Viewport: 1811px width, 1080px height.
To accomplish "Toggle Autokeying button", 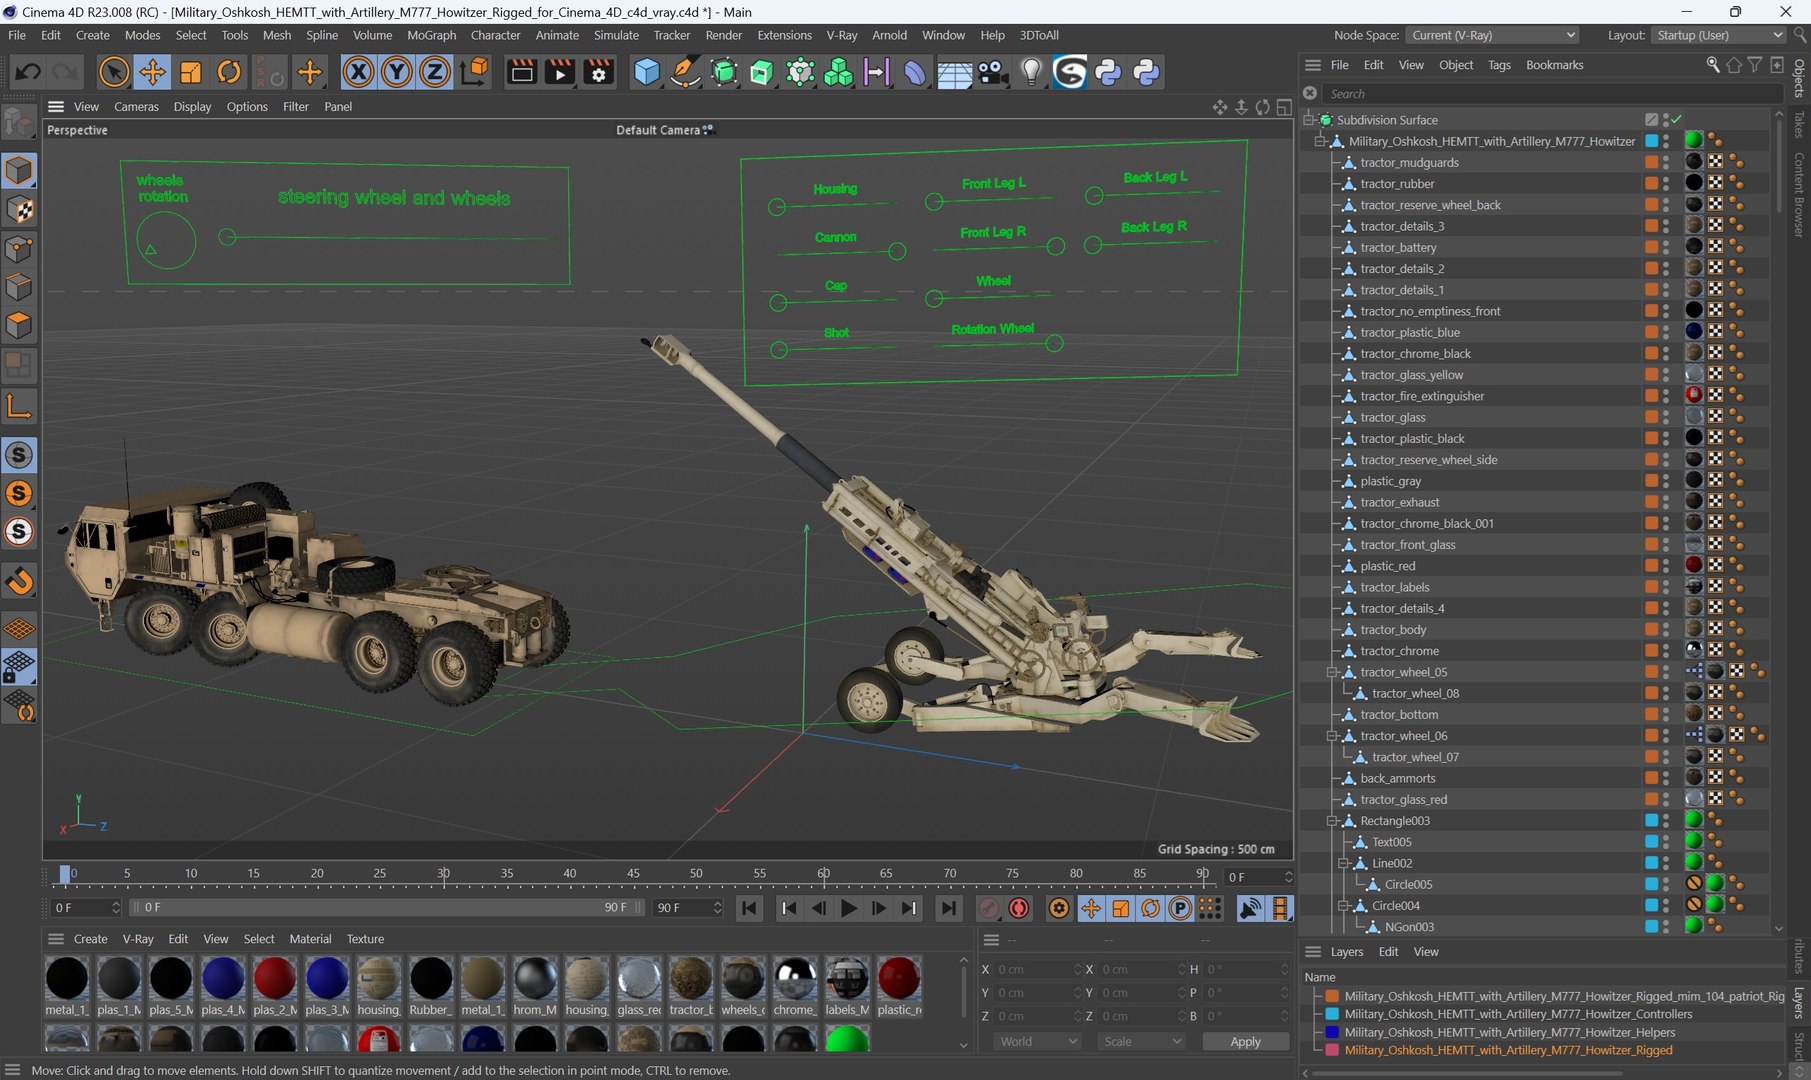I will pyautogui.click(x=1019, y=908).
